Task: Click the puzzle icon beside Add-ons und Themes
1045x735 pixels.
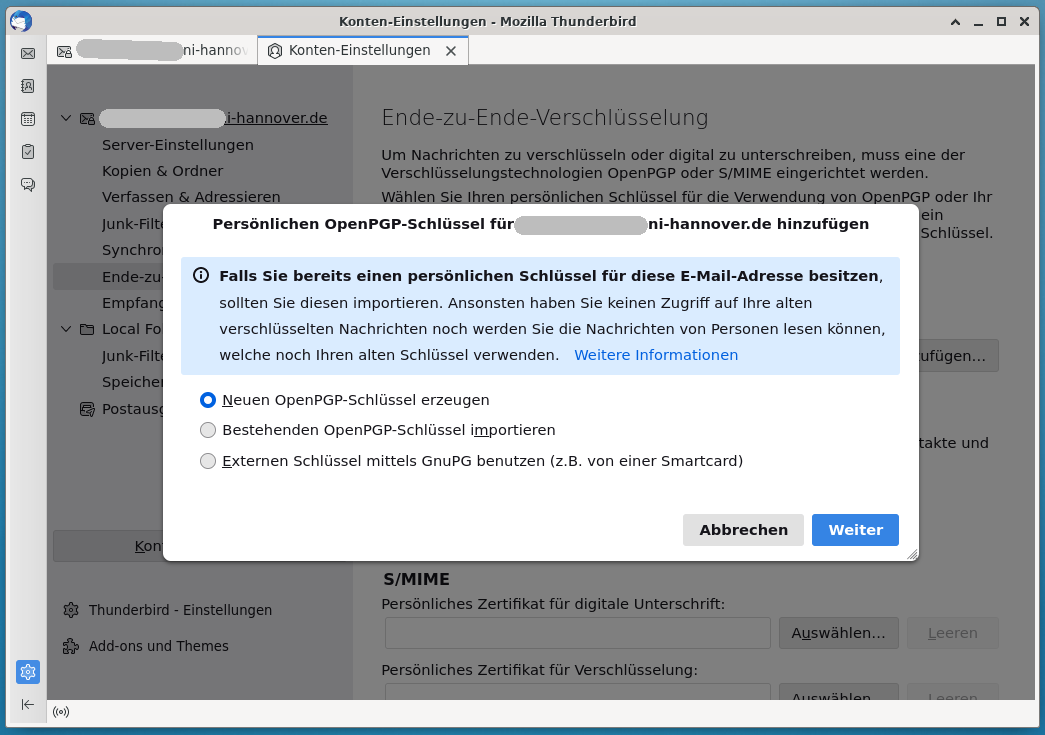Action: point(71,646)
